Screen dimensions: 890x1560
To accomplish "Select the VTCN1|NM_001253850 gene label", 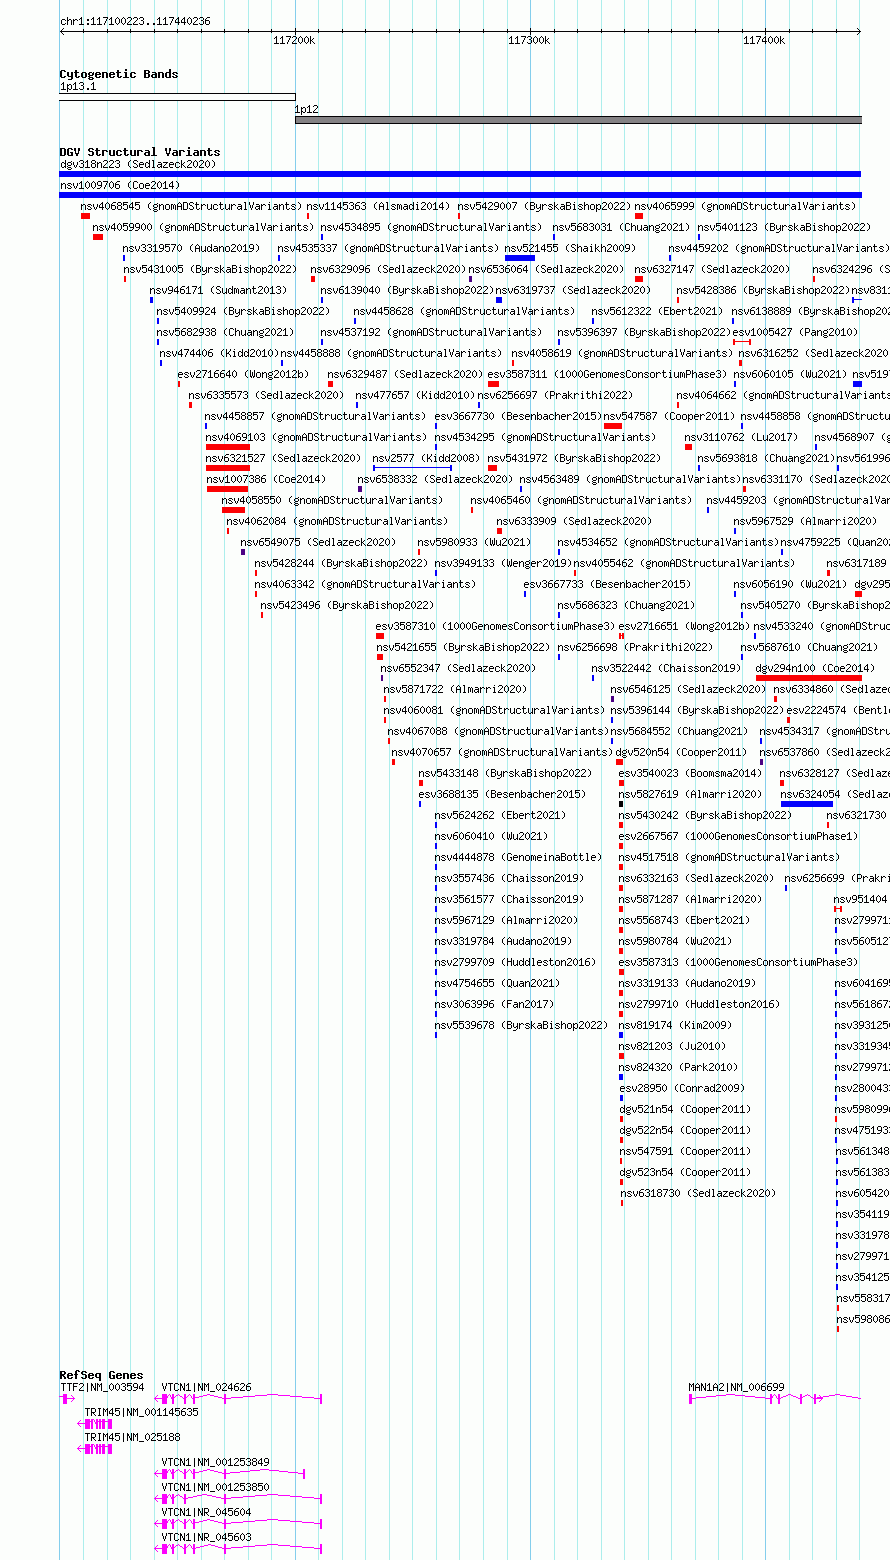I will (215, 1487).
